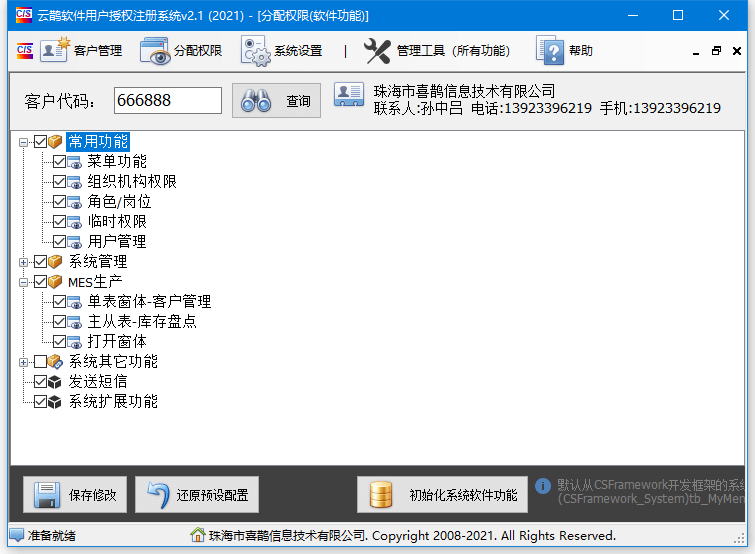Select the 主从表-库存盘点 tree item
The width and height of the screenshot is (755, 554).
coord(142,321)
